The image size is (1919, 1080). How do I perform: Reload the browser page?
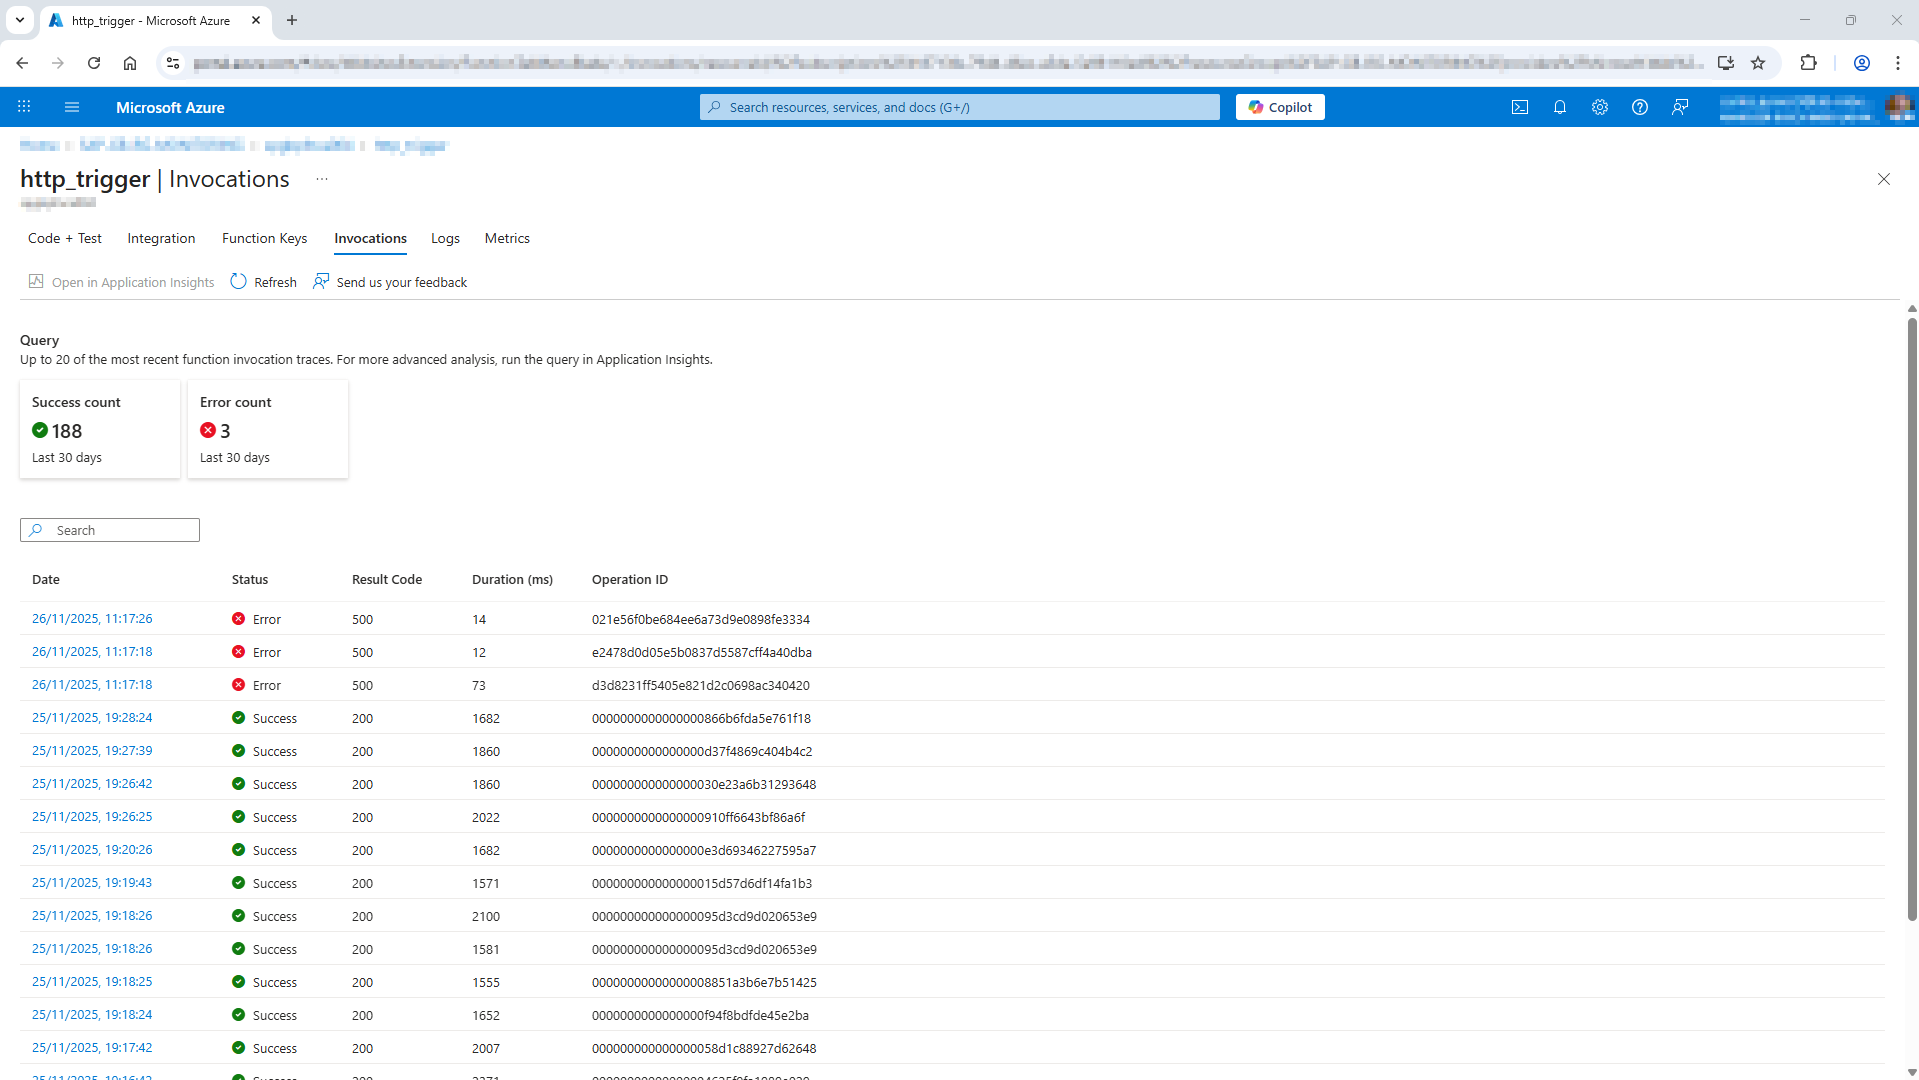click(94, 63)
